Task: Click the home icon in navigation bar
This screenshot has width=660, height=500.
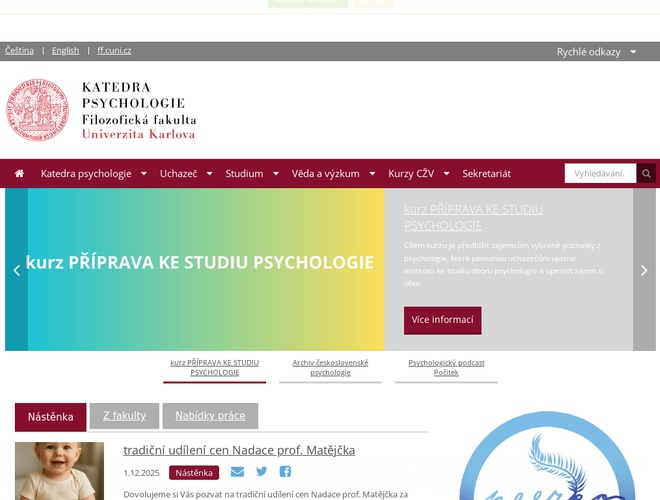Action: pyautogui.click(x=19, y=174)
